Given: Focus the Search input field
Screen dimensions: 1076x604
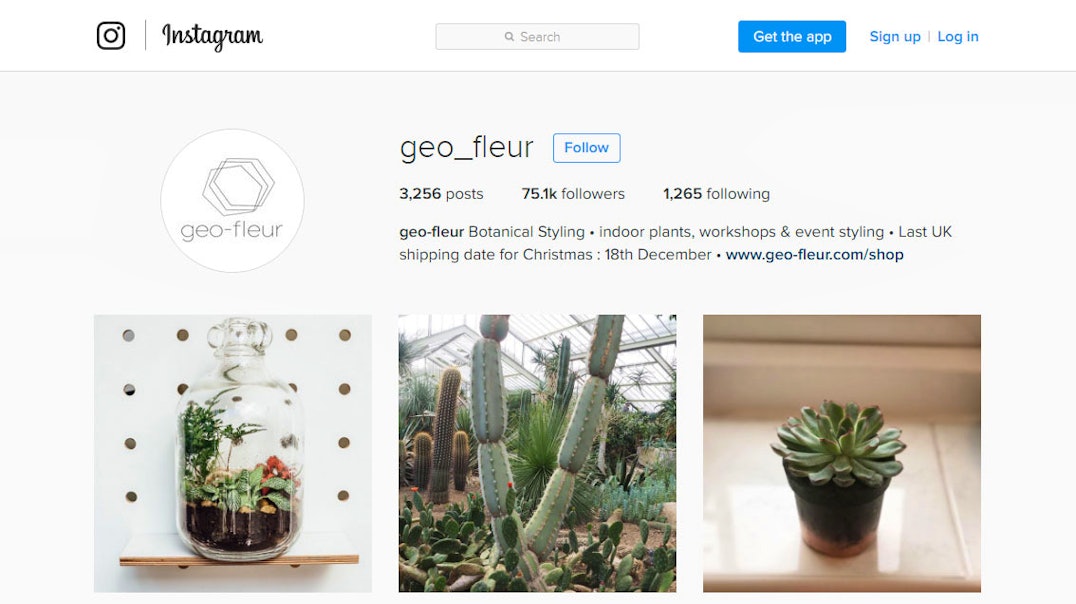Looking at the screenshot, I should (x=537, y=36).
